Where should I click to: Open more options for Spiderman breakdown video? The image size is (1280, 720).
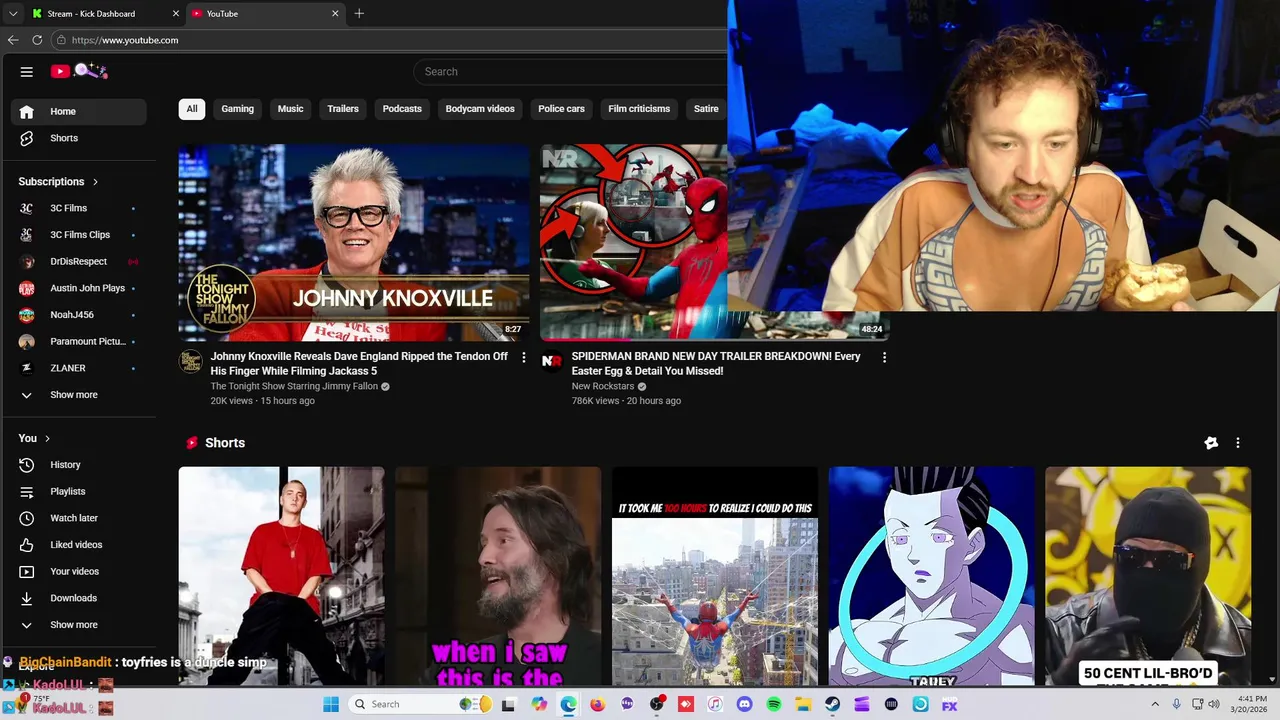pos(884,357)
